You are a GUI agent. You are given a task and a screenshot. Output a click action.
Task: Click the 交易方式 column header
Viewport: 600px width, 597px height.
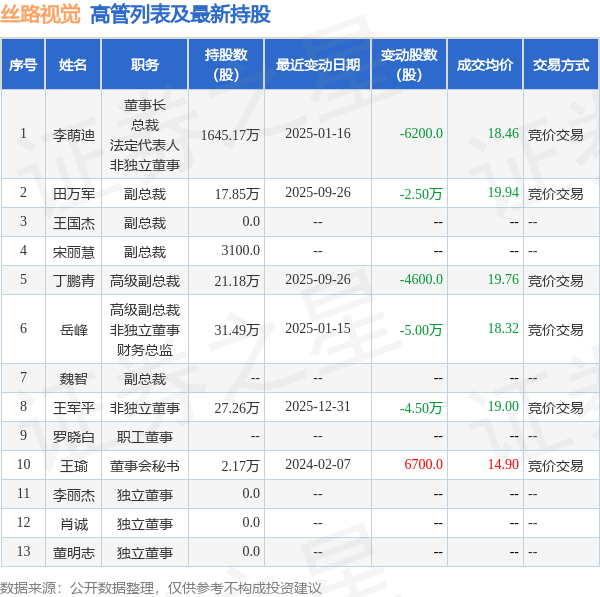click(x=561, y=65)
